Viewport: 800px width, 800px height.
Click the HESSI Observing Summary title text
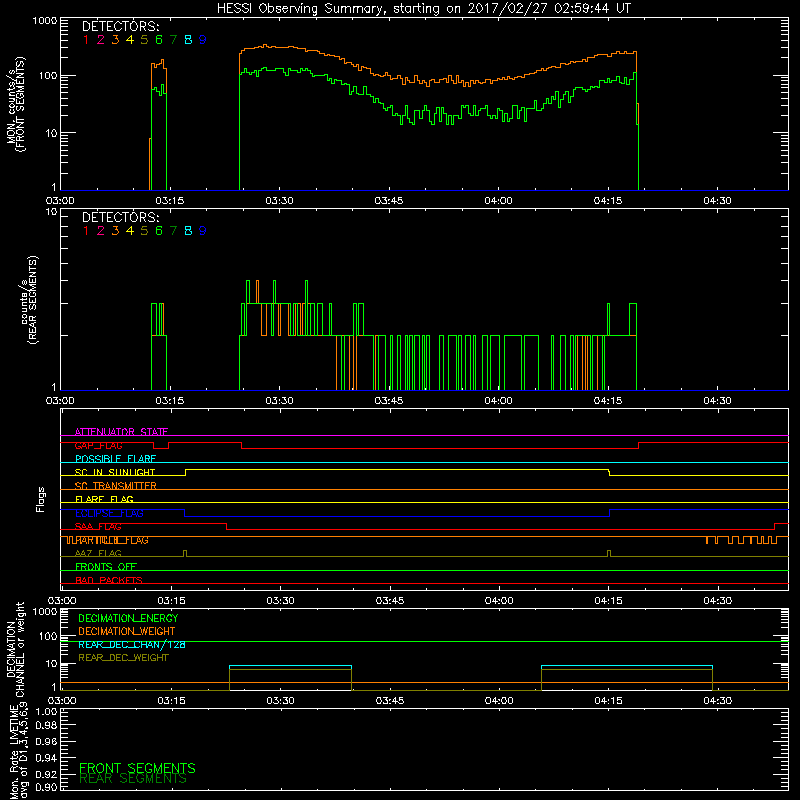tap(423, 8)
